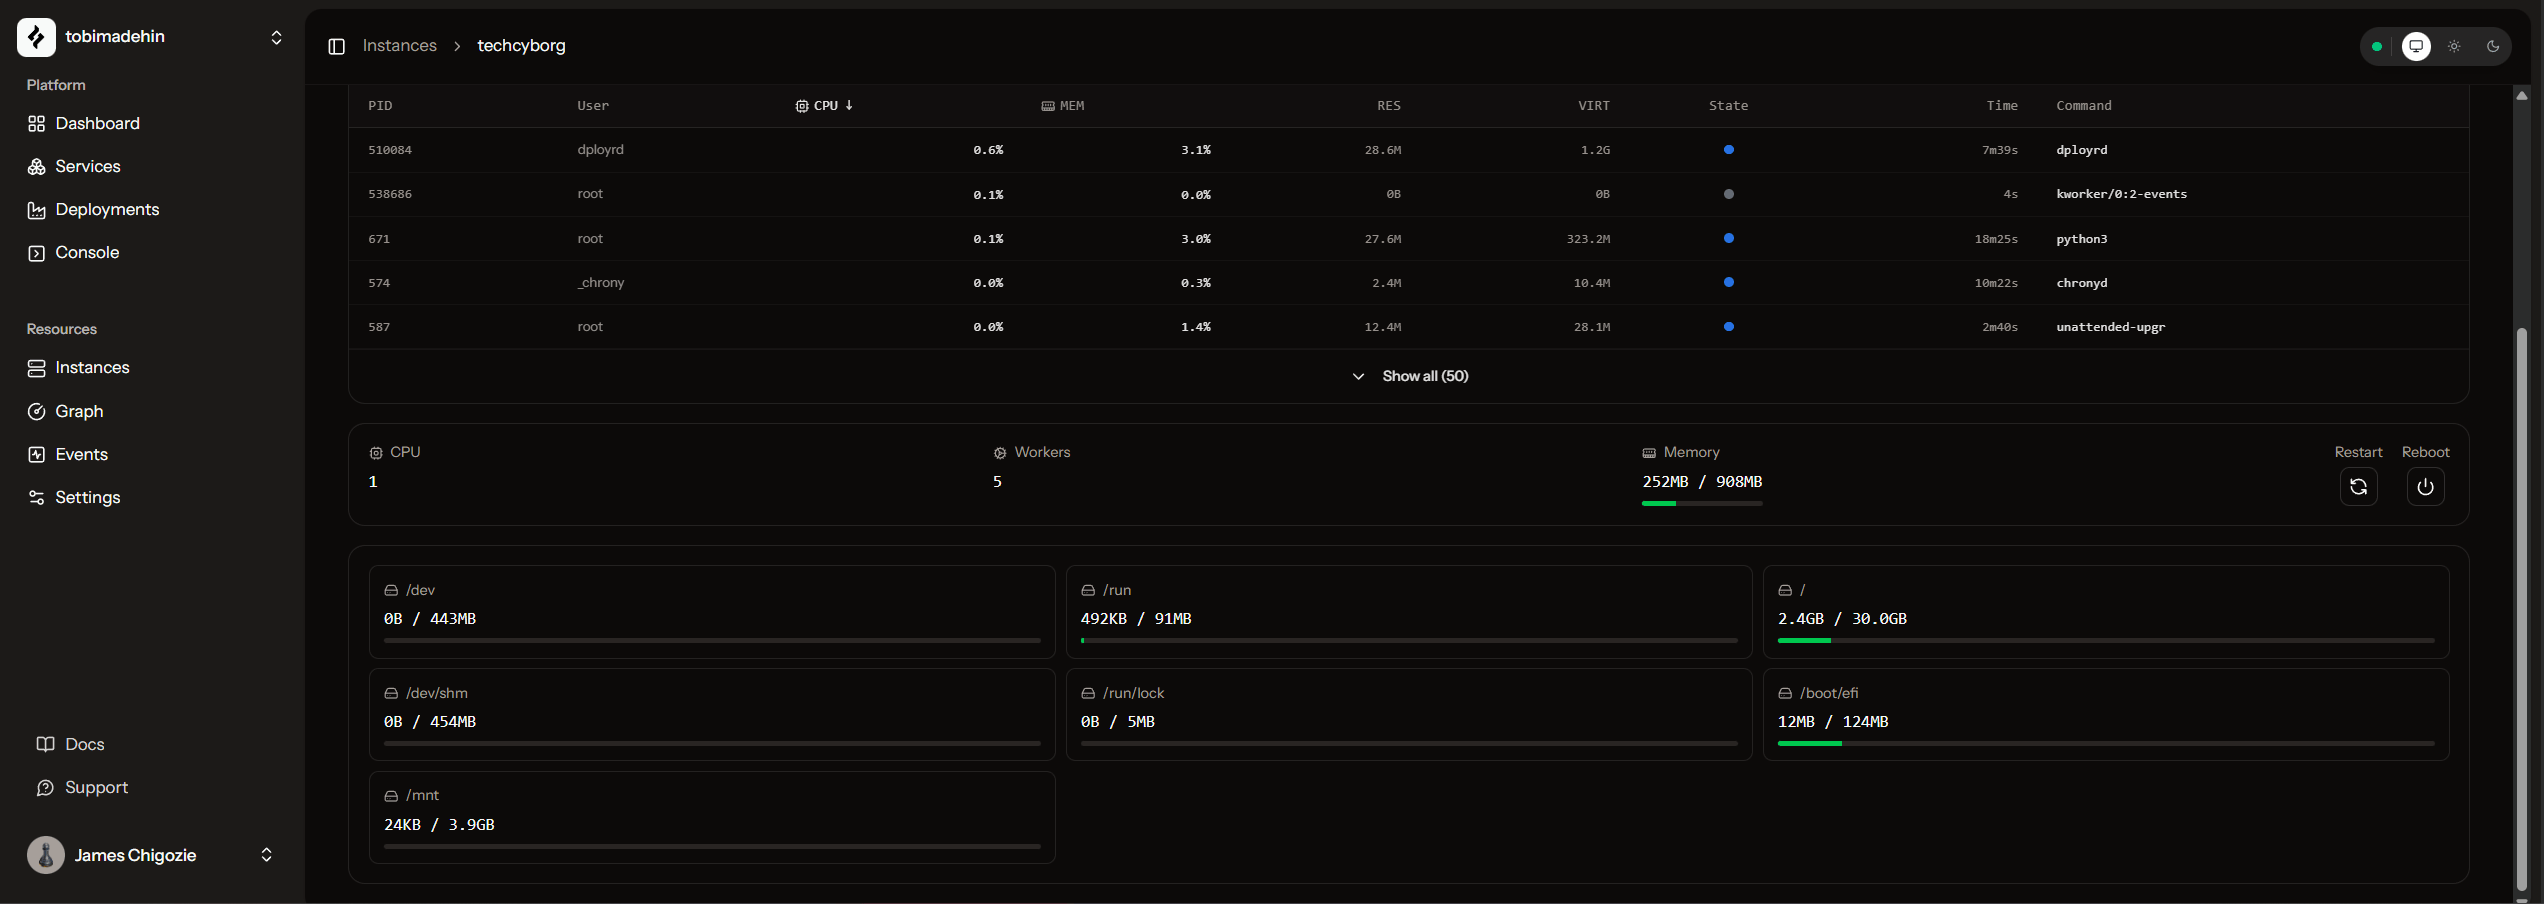Open the Docs link
Image resolution: width=2544 pixels, height=904 pixels.
pyautogui.click(x=84, y=744)
